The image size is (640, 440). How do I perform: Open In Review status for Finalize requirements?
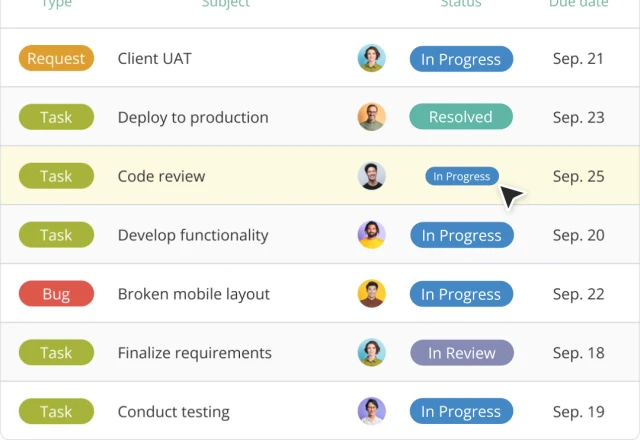(x=461, y=353)
